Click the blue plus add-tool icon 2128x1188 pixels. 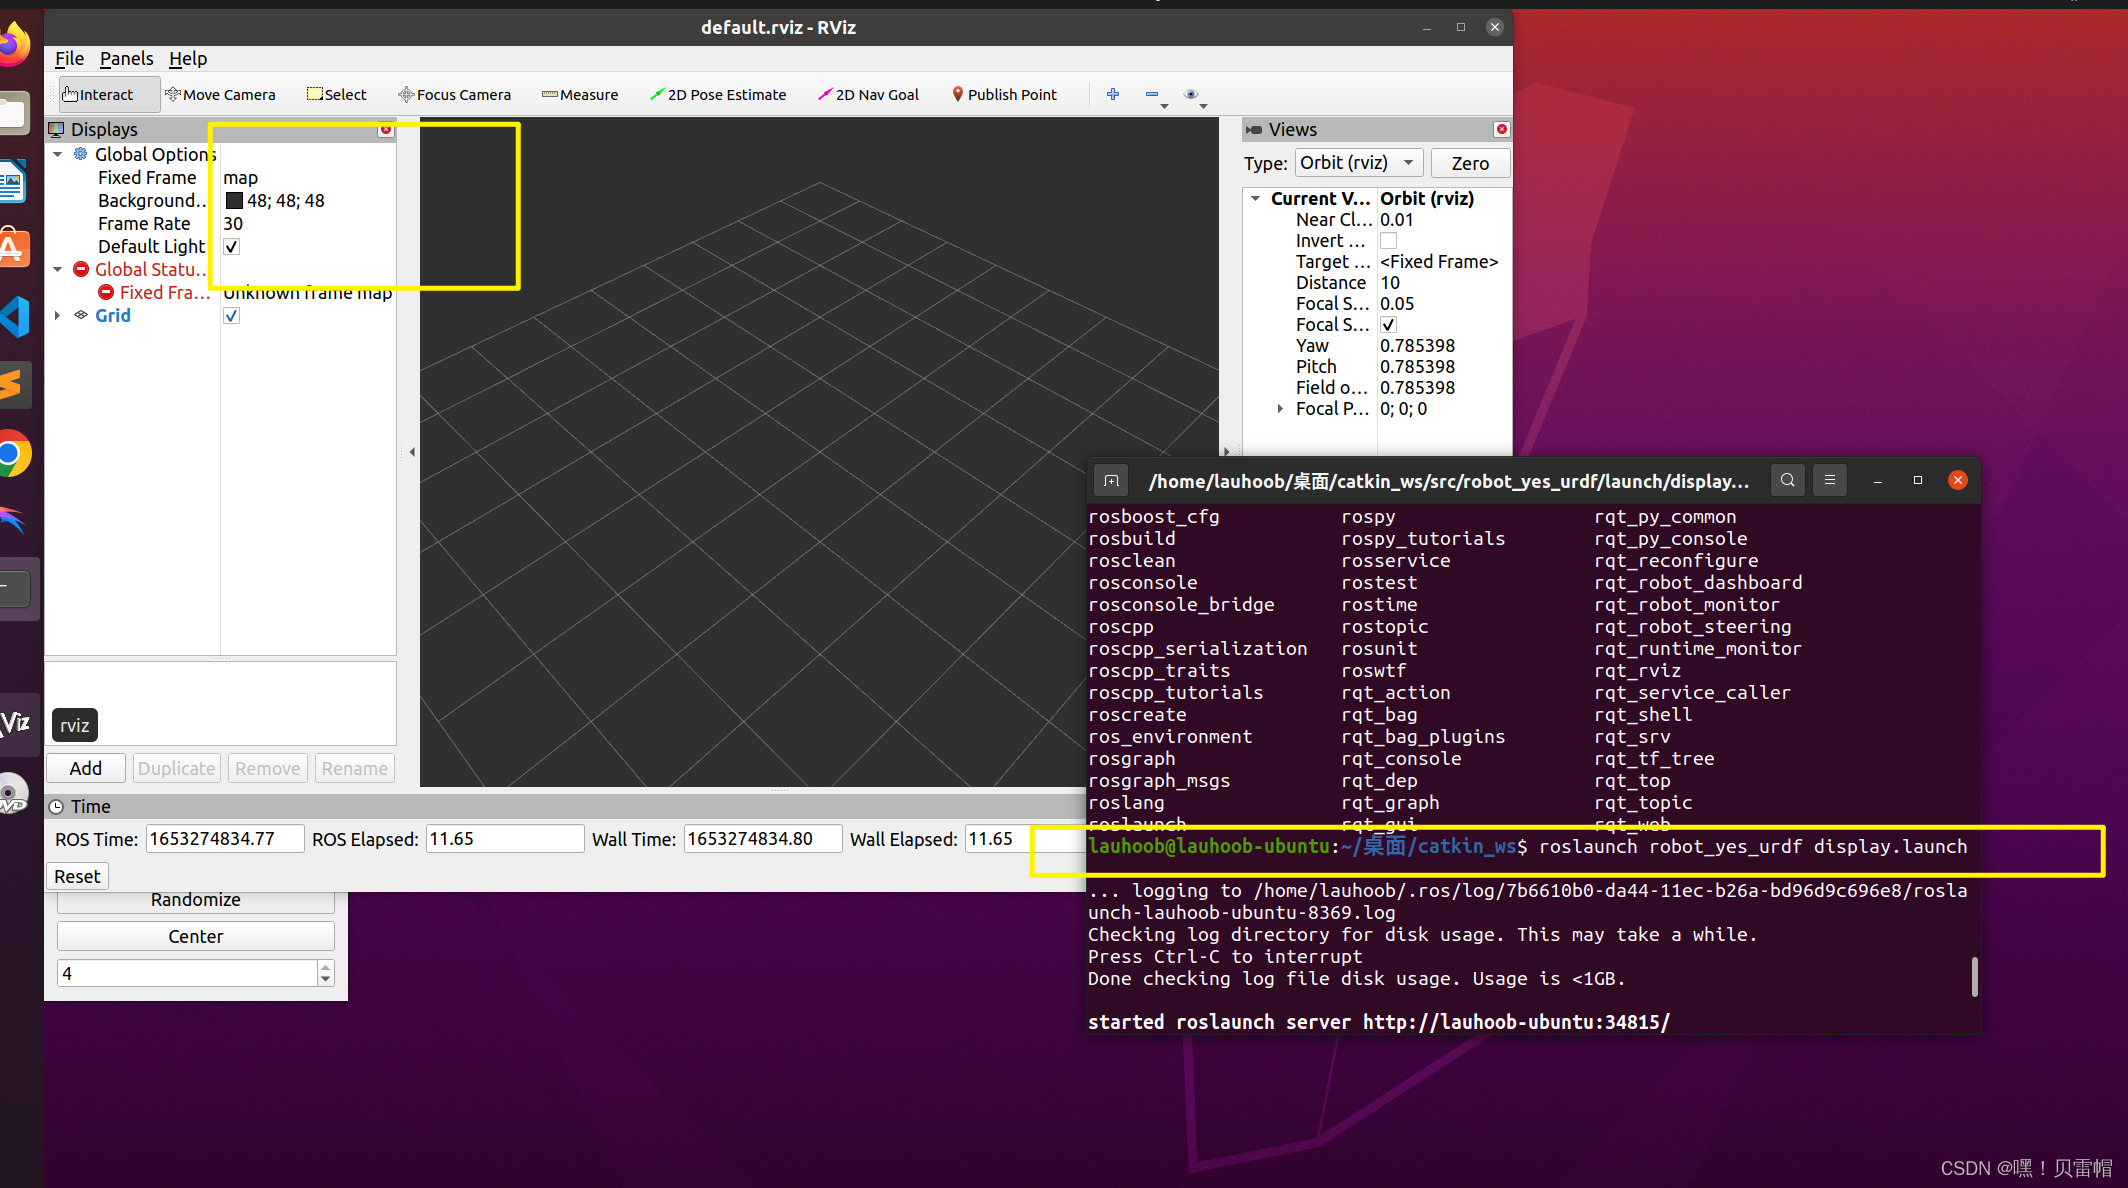[1113, 94]
